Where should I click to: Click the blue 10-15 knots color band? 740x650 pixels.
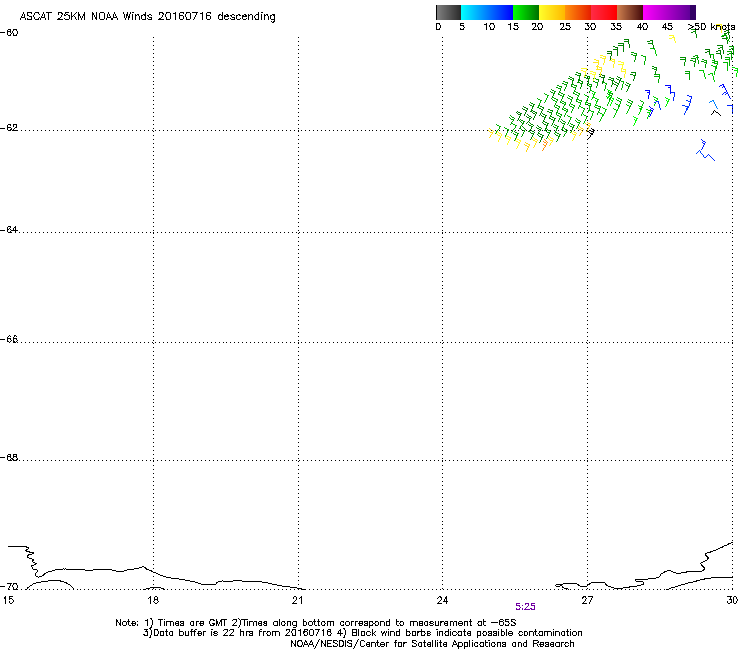point(500,12)
